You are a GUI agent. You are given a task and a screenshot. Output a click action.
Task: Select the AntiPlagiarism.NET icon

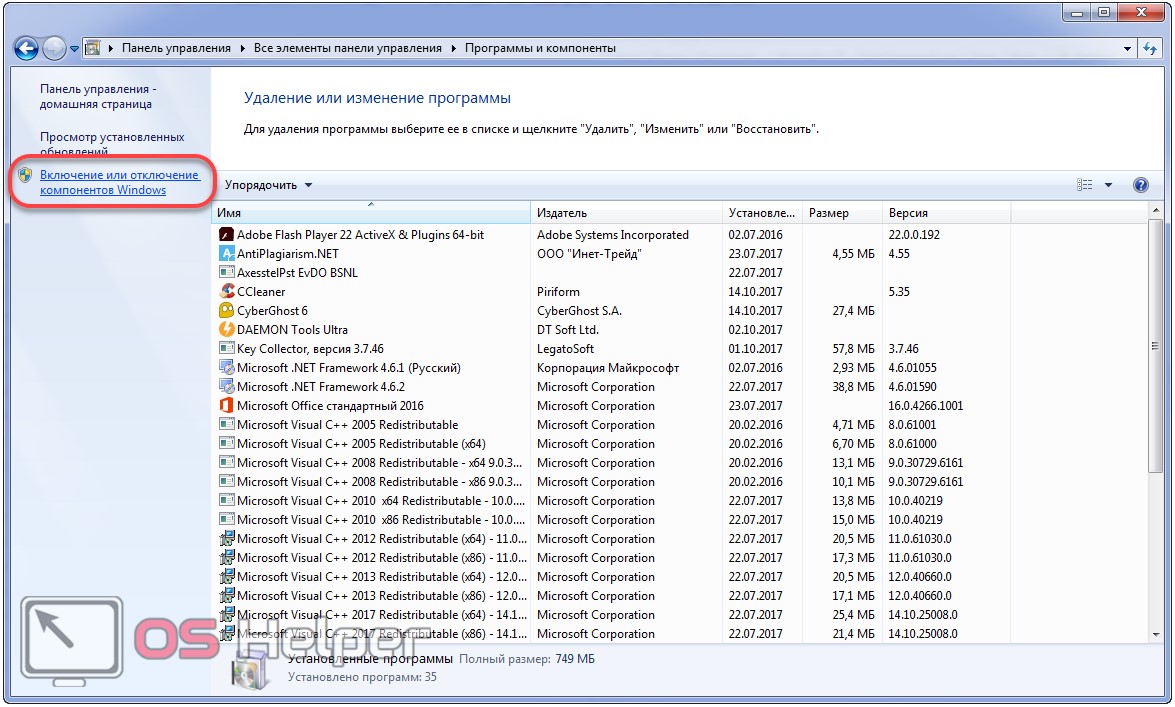point(226,254)
